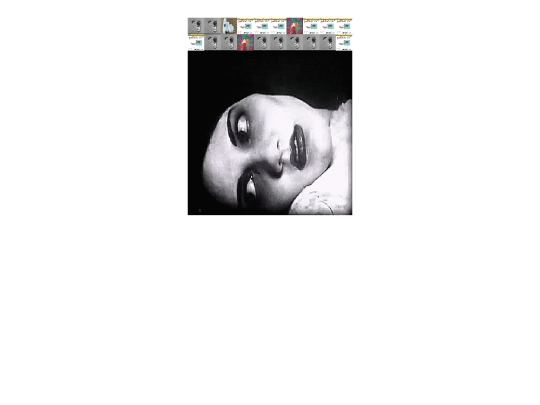This screenshot has width=540, height=405.
Task: Open the ninth thumbnail in second row, gray face
Action: coord(328,42)
